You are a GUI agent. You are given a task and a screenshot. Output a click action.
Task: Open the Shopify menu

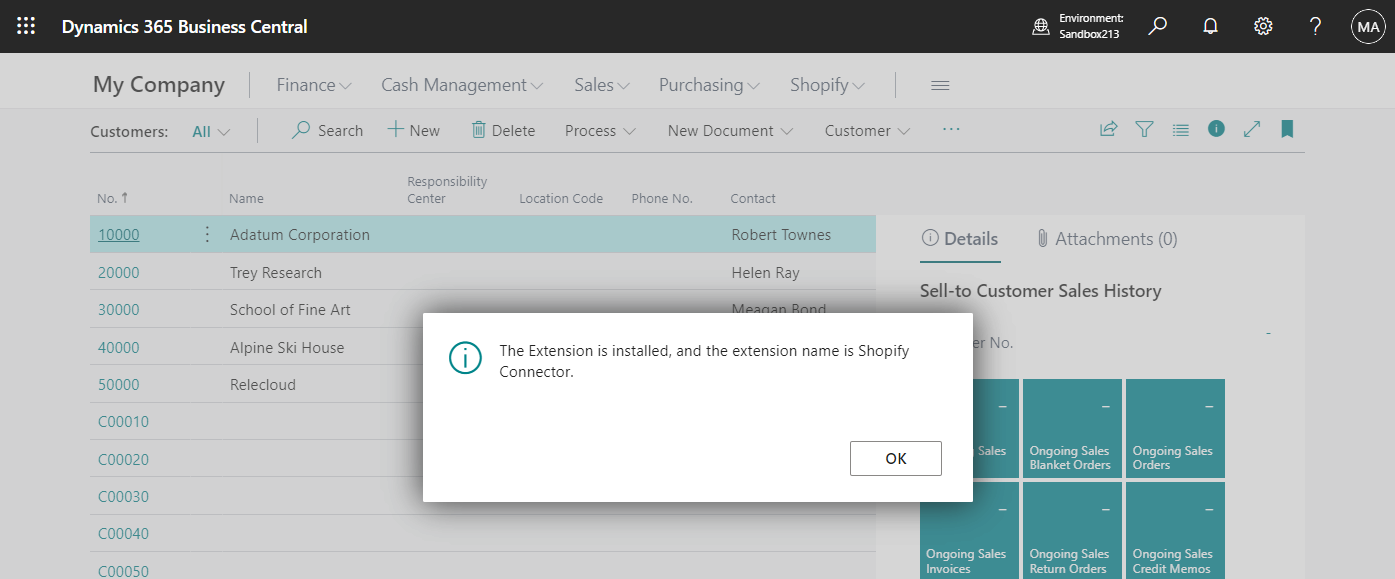(826, 84)
